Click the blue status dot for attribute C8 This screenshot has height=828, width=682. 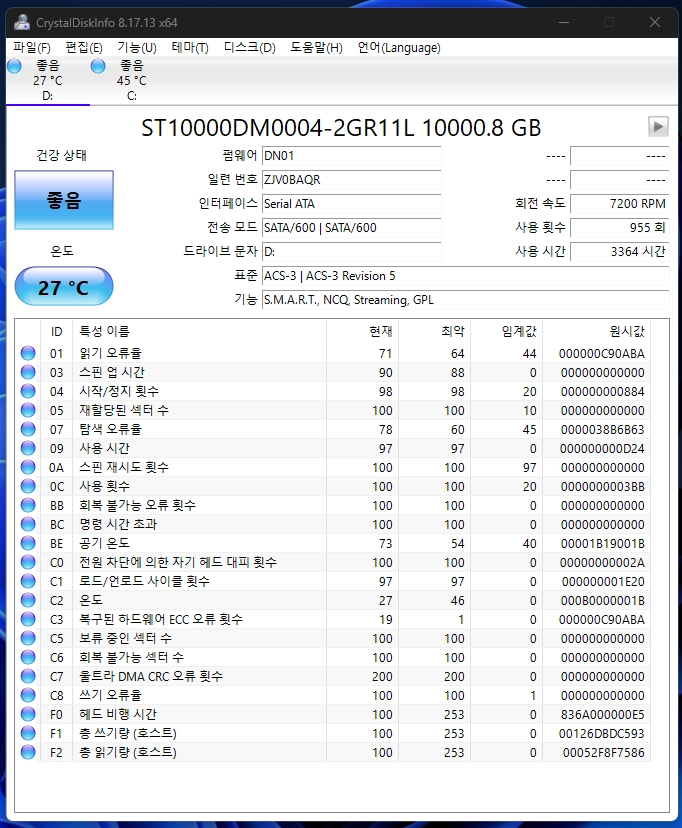pos(28,695)
